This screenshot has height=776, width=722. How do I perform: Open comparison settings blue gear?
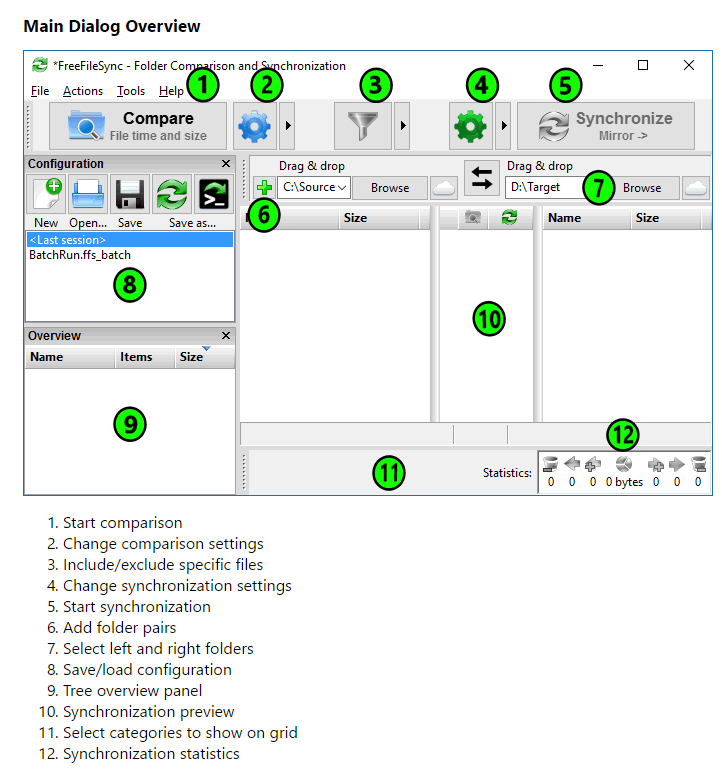point(254,126)
